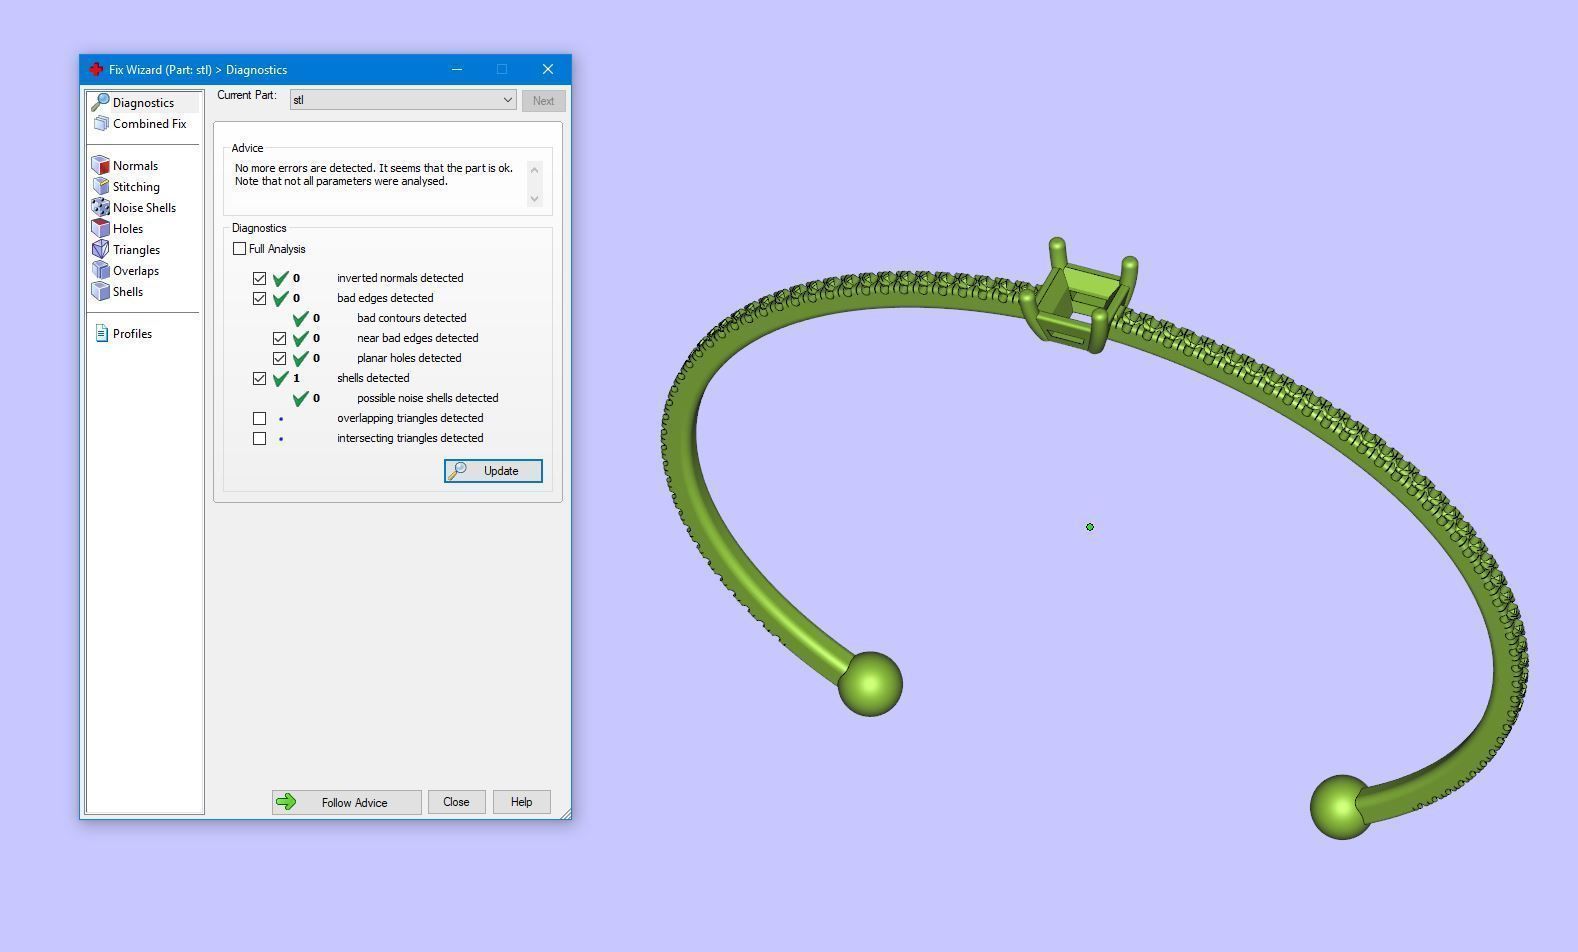Click the green arrow icon on Follow Advice
The width and height of the screenshot is (1578, 952).
pyautogui.click(x=286, y=802)
